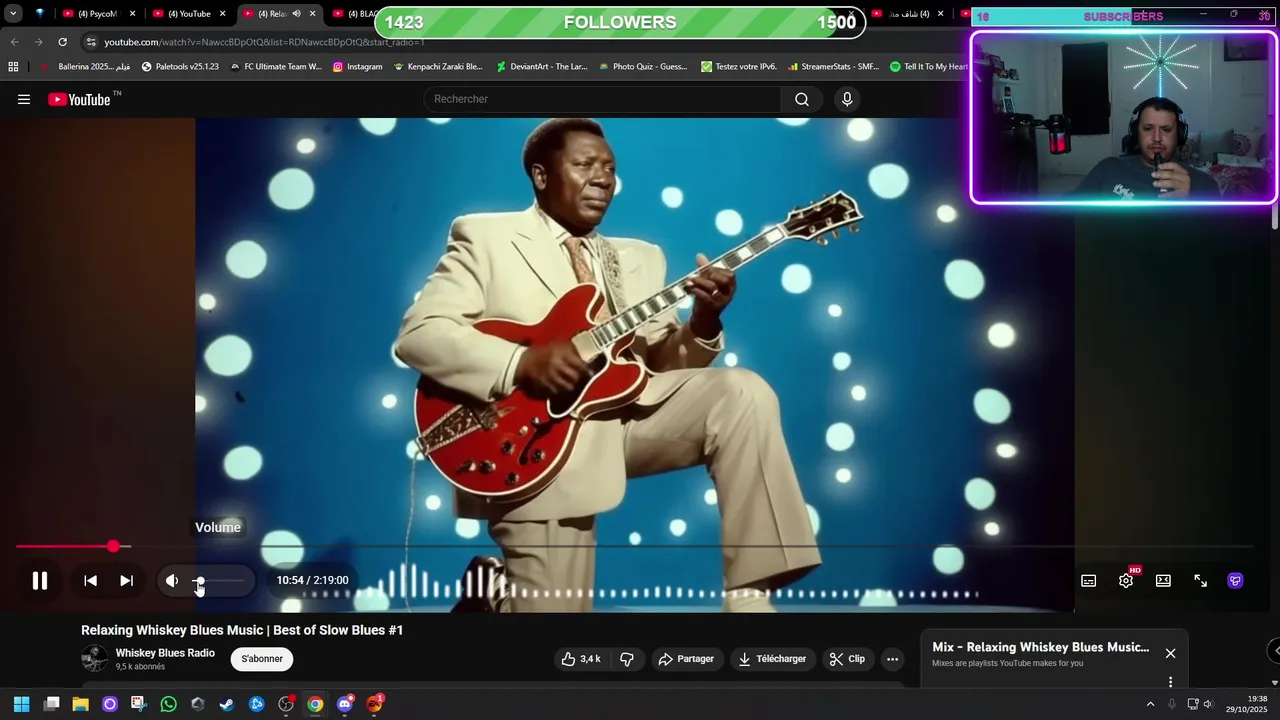The image size is (1280, 720).
Task: Open Chrome tab search dropdown arrow
Action: [13, 14]
